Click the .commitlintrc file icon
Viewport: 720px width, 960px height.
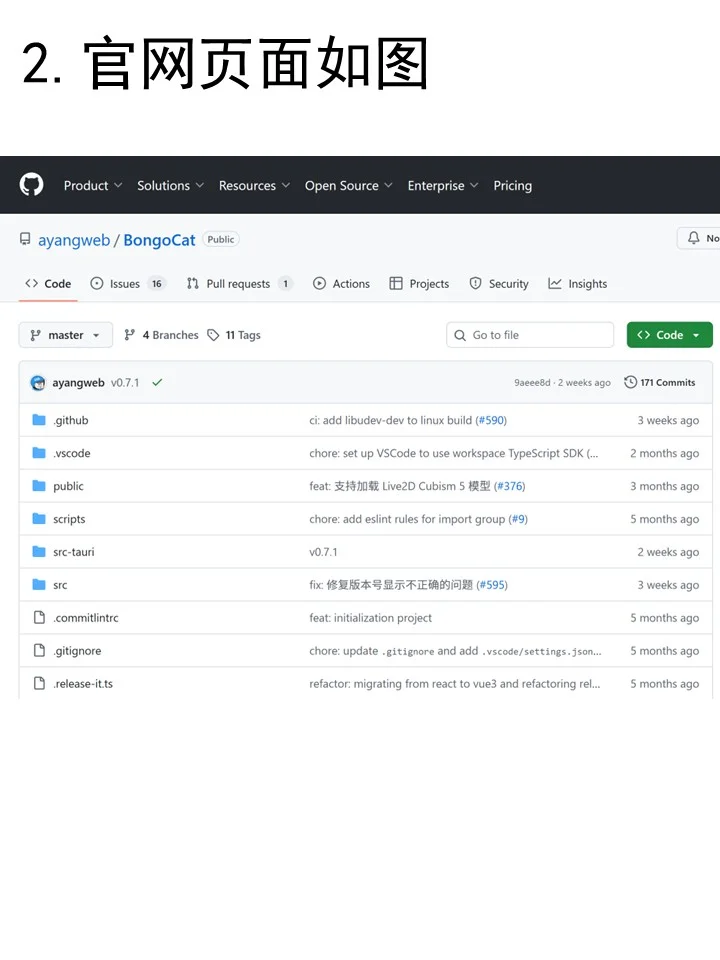point(39,617)
